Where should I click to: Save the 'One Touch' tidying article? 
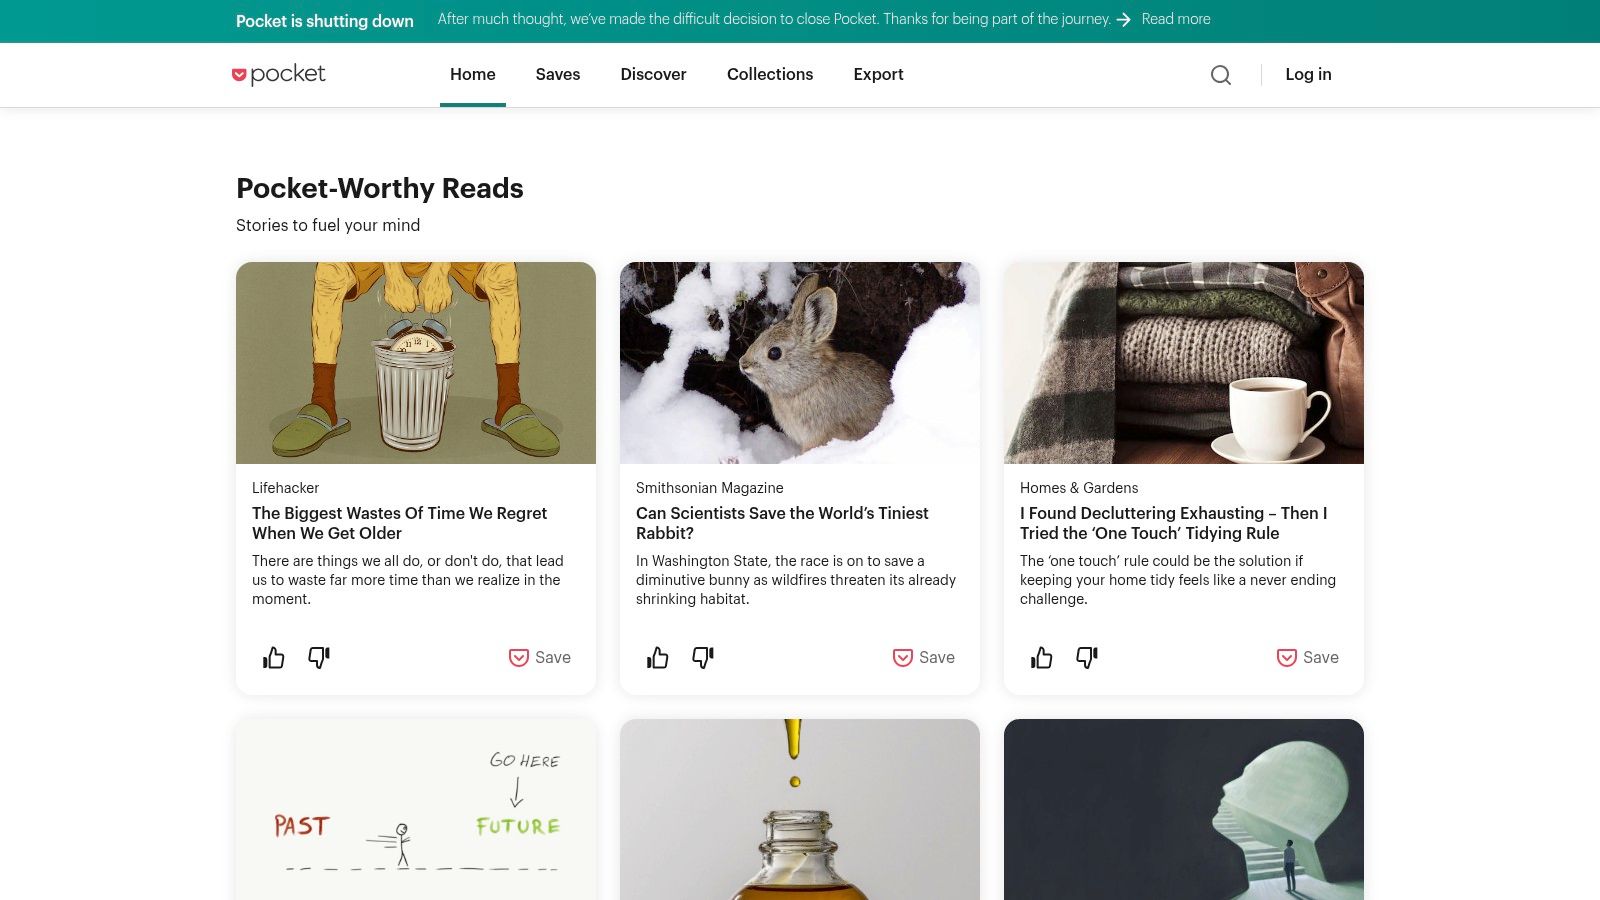tap(1308, 657)
